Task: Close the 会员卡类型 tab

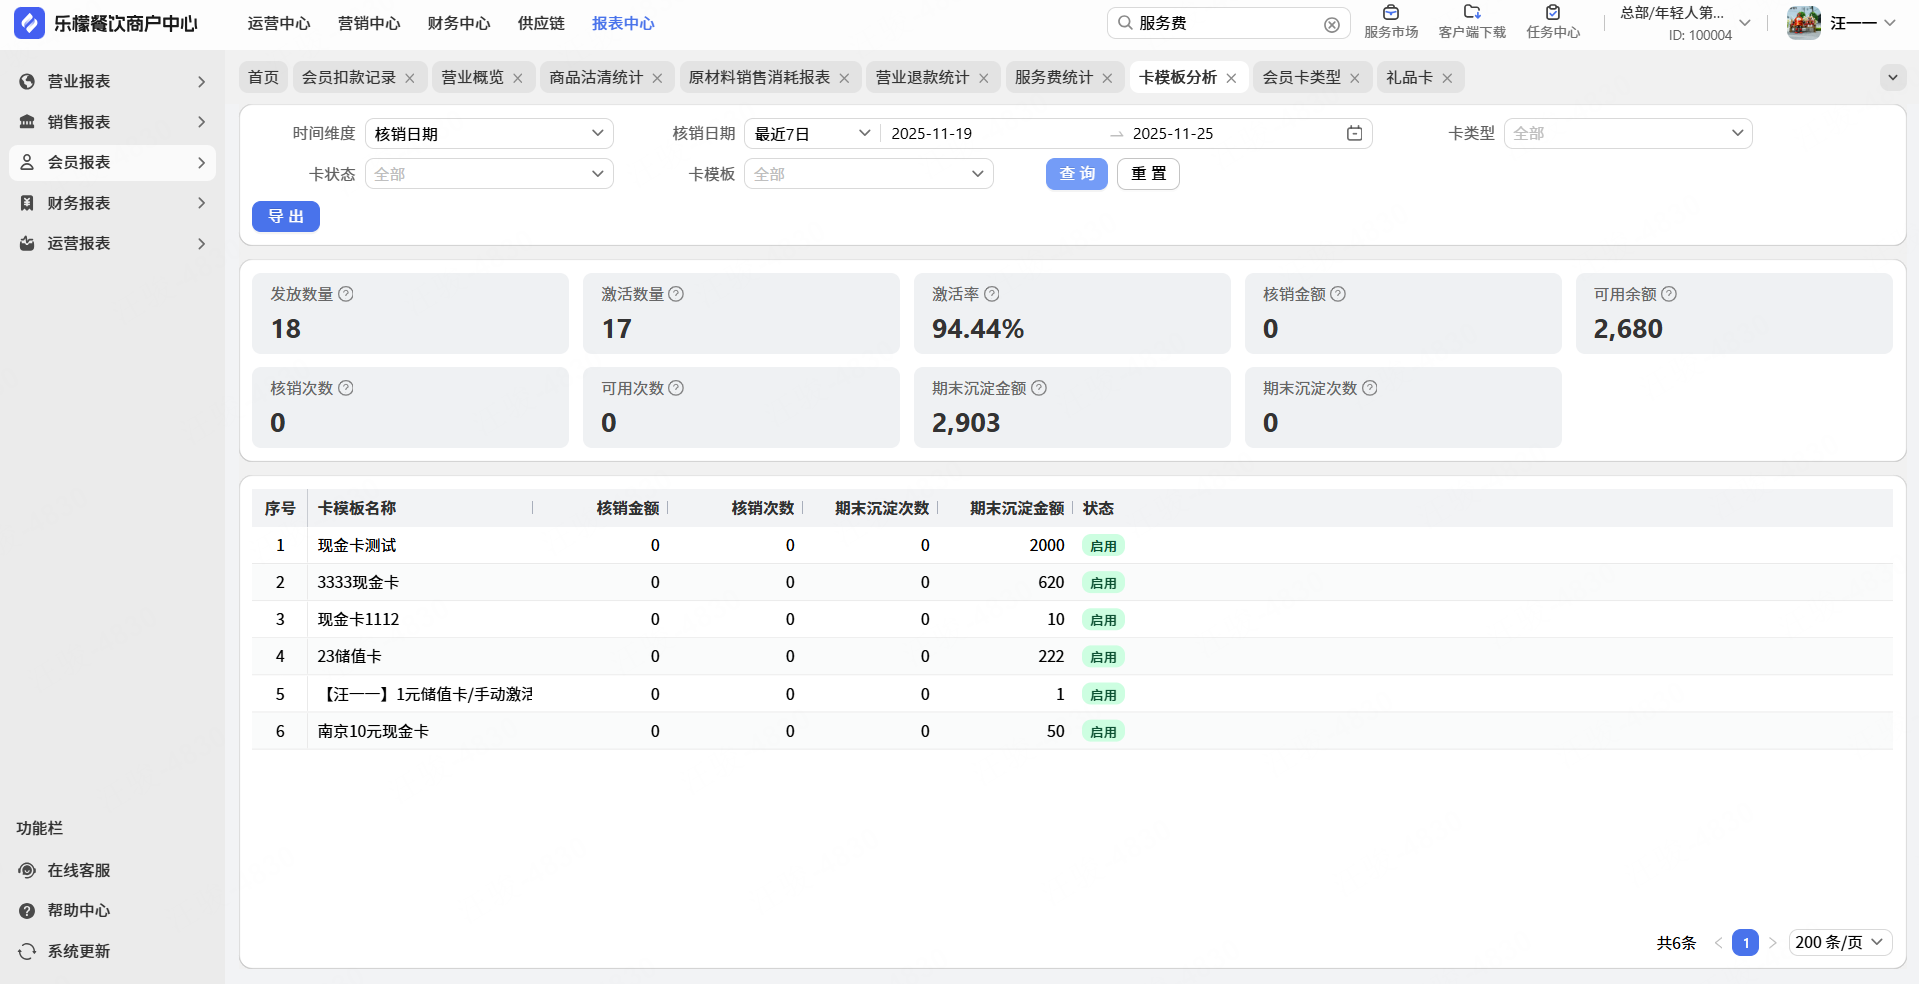Action: [1355, 78]
